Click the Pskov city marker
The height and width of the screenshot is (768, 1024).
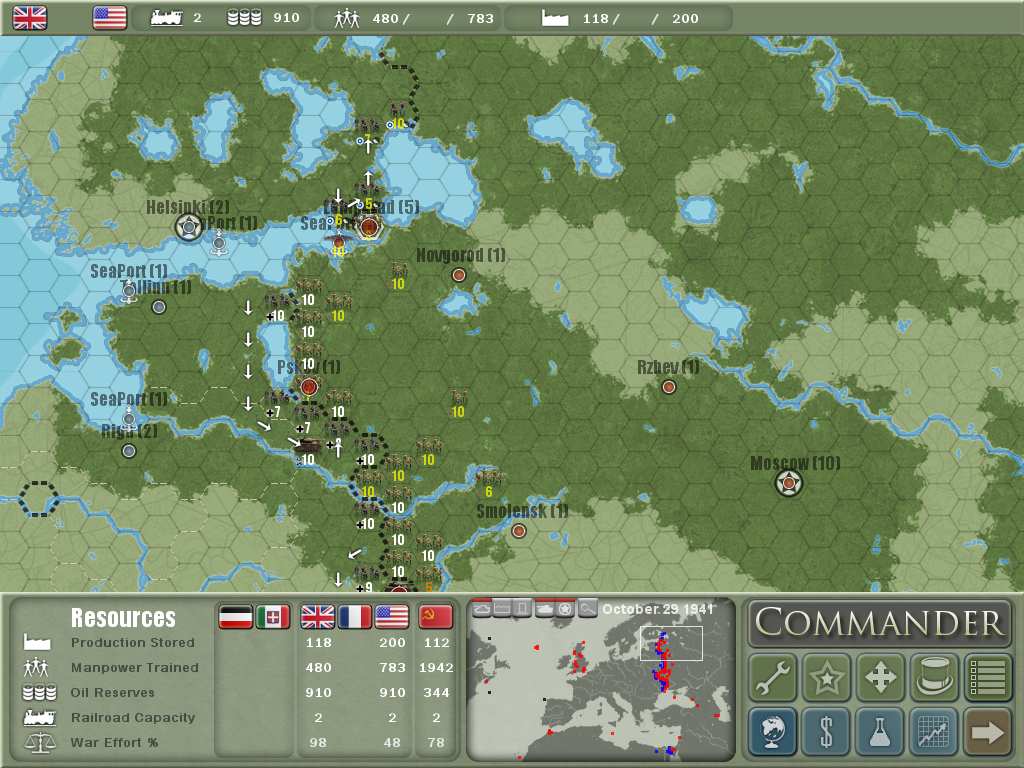[x=309, y=387]
